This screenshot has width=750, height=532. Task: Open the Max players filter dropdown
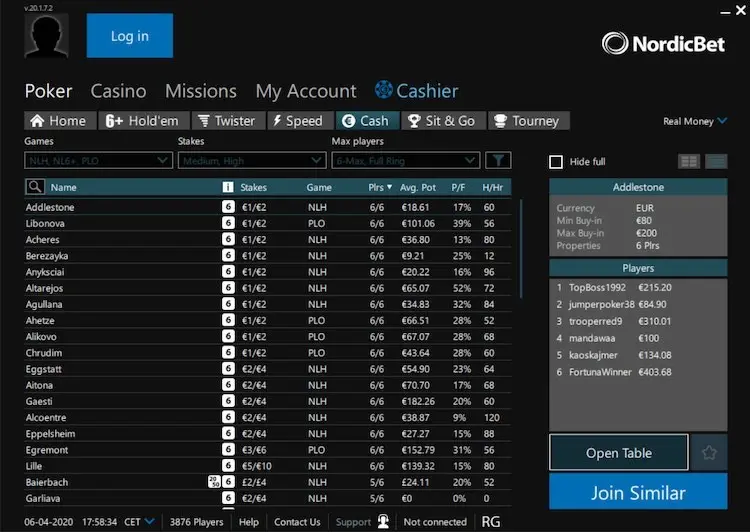(406, 160)
